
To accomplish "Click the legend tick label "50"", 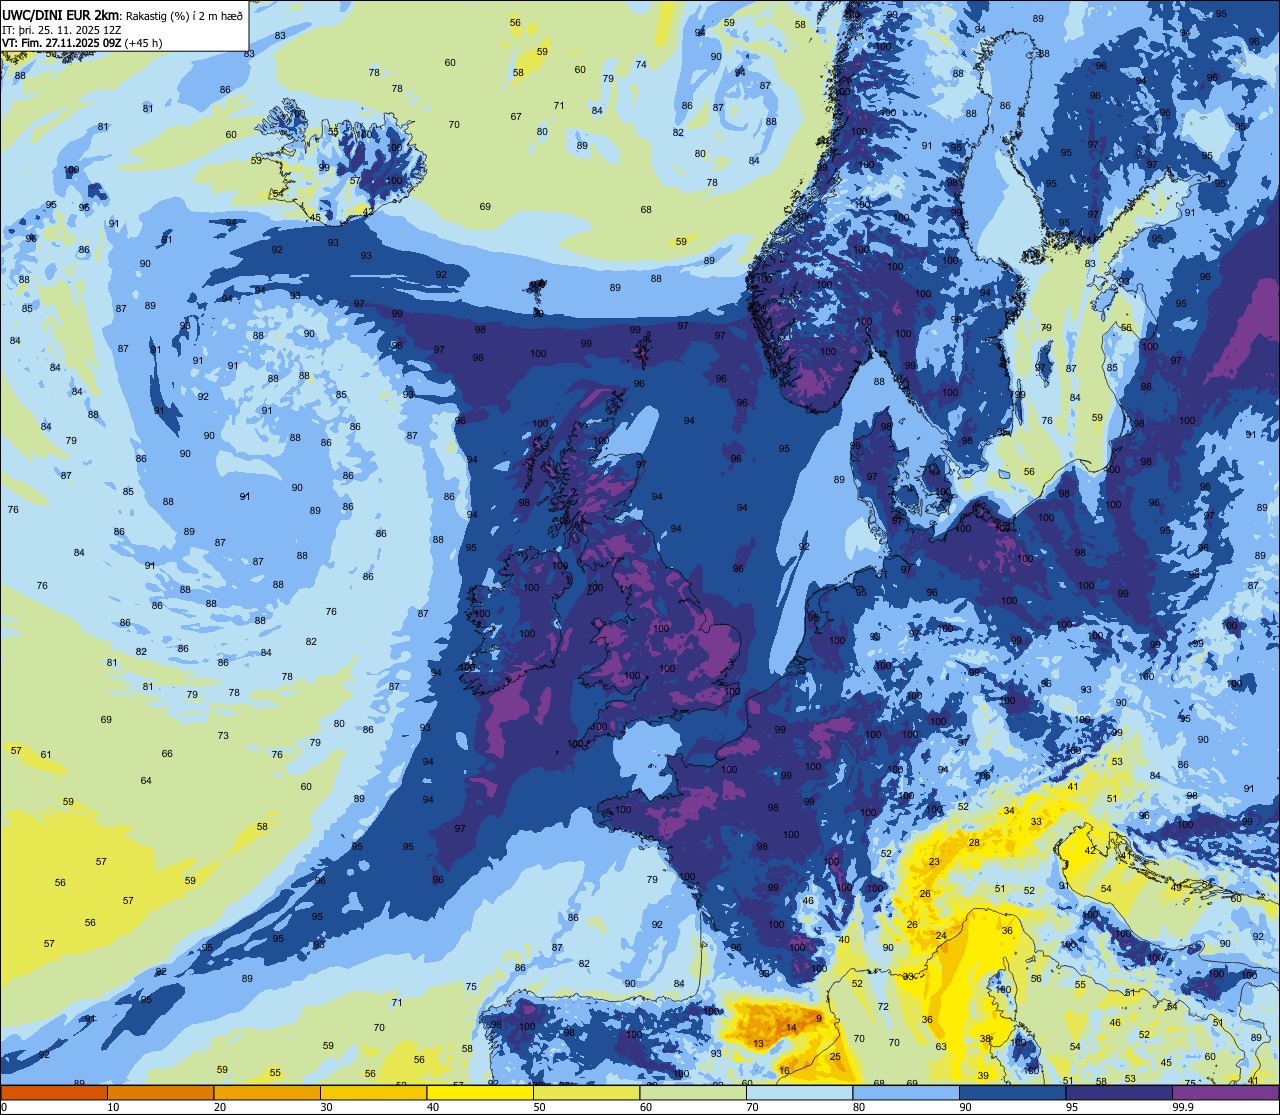I will (x=539, y=1107).
